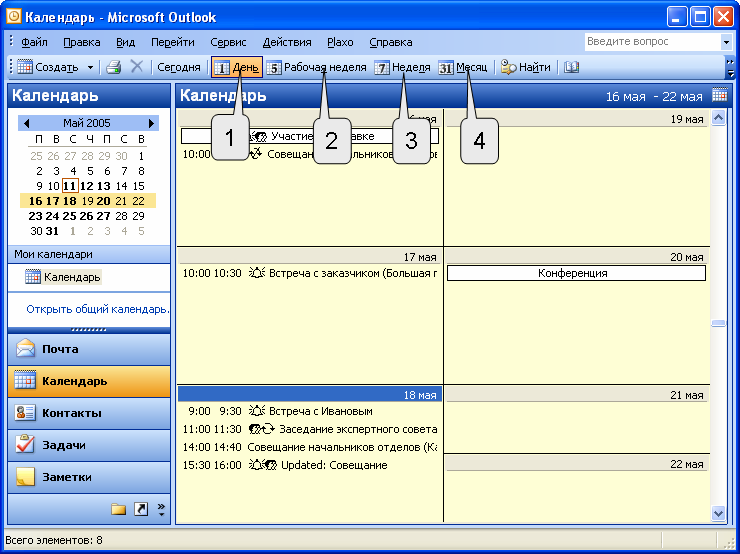Click the Delete X toolbar icon
Viewport: 740px width, 554px height.
136,67
